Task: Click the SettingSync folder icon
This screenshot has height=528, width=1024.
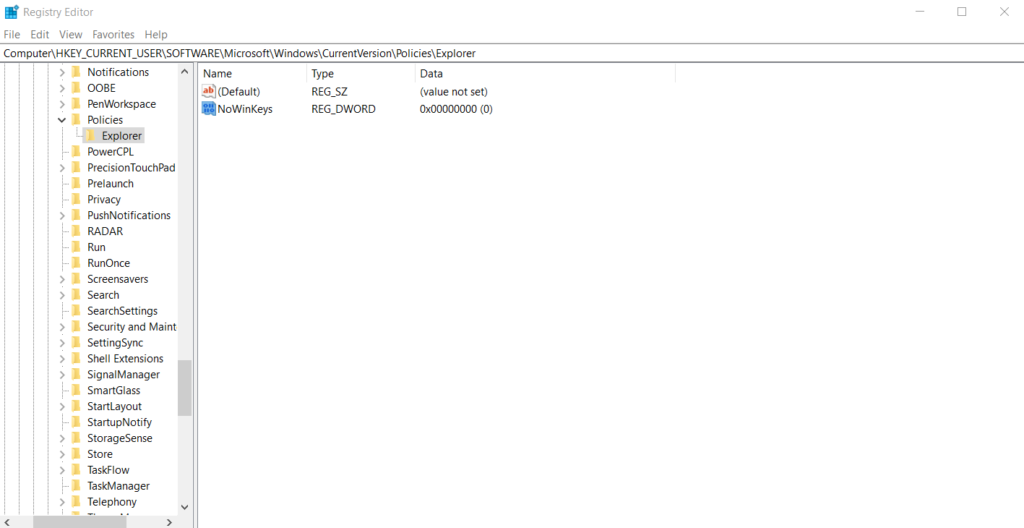Action: (76, 342)
